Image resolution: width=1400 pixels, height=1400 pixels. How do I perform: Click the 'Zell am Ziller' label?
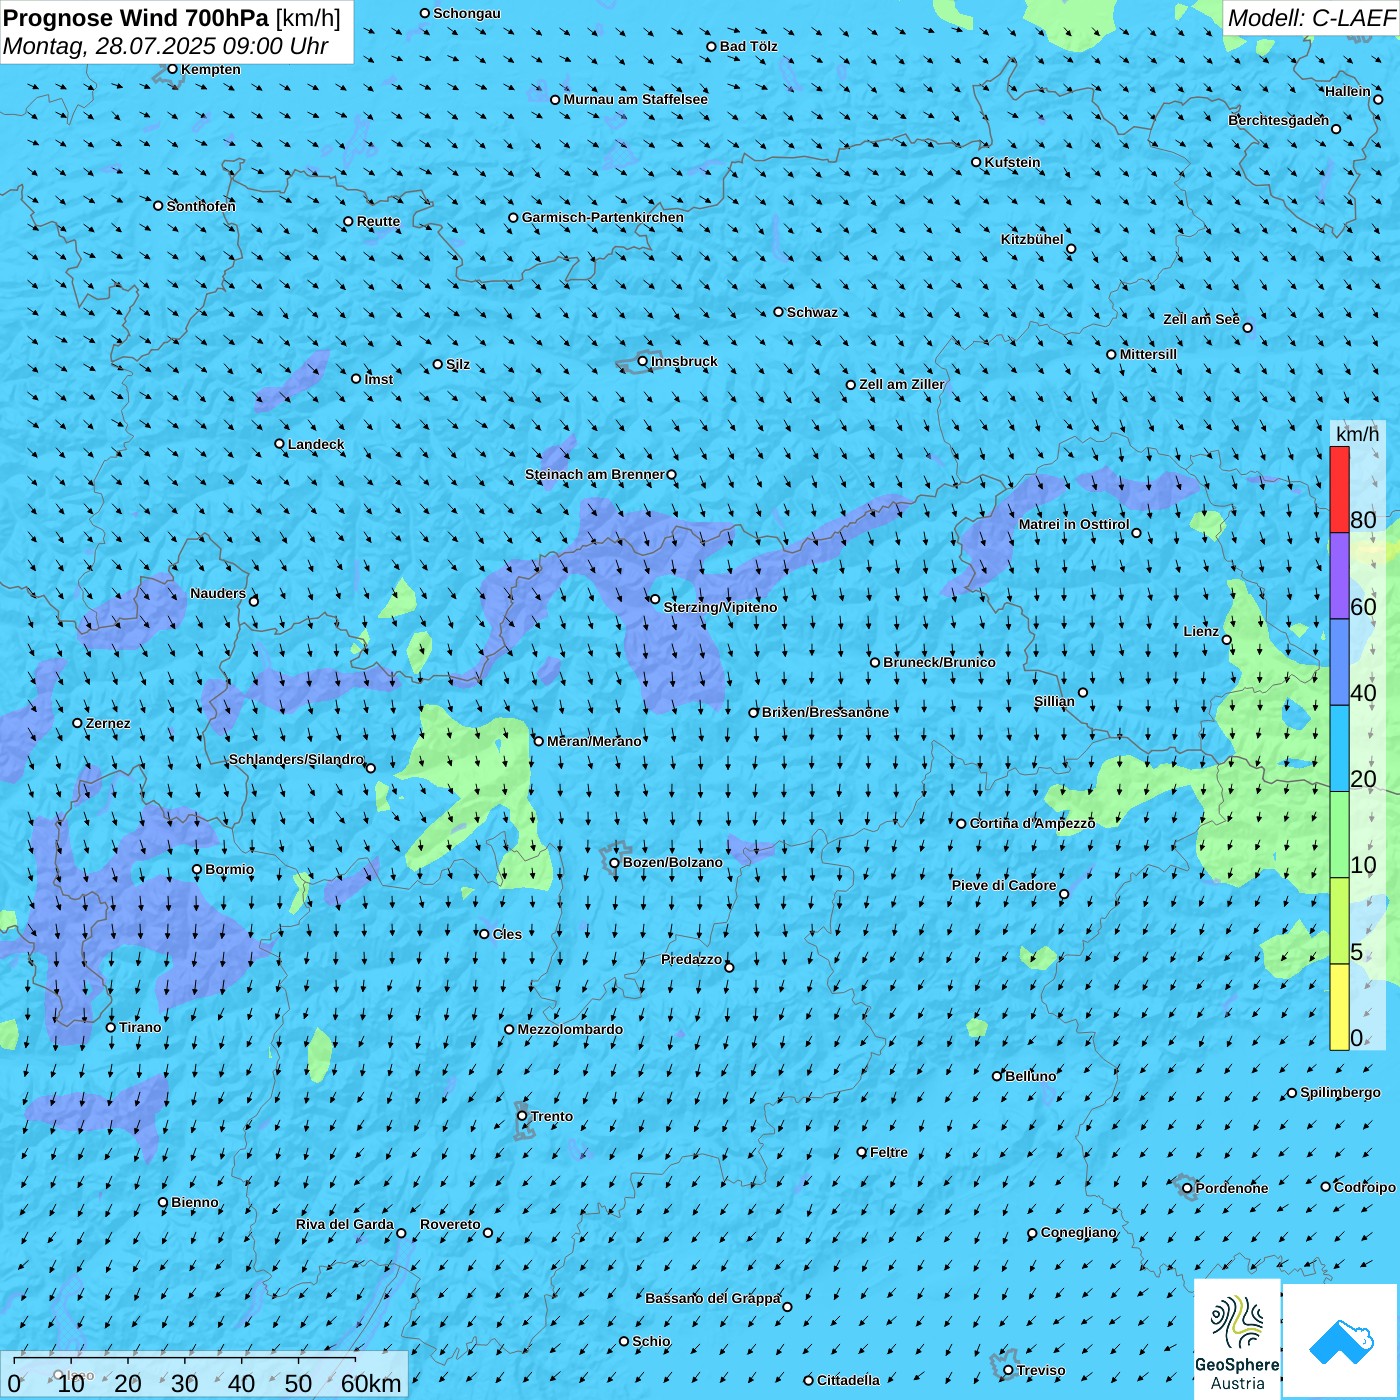point(902,384)
